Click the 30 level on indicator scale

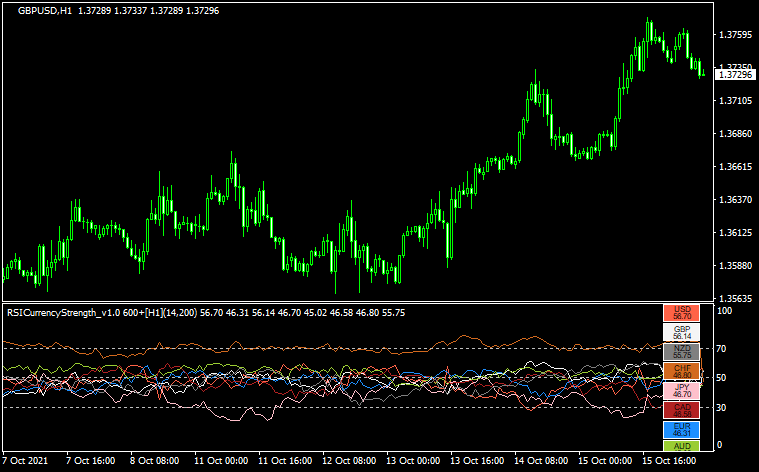point(722,407)
